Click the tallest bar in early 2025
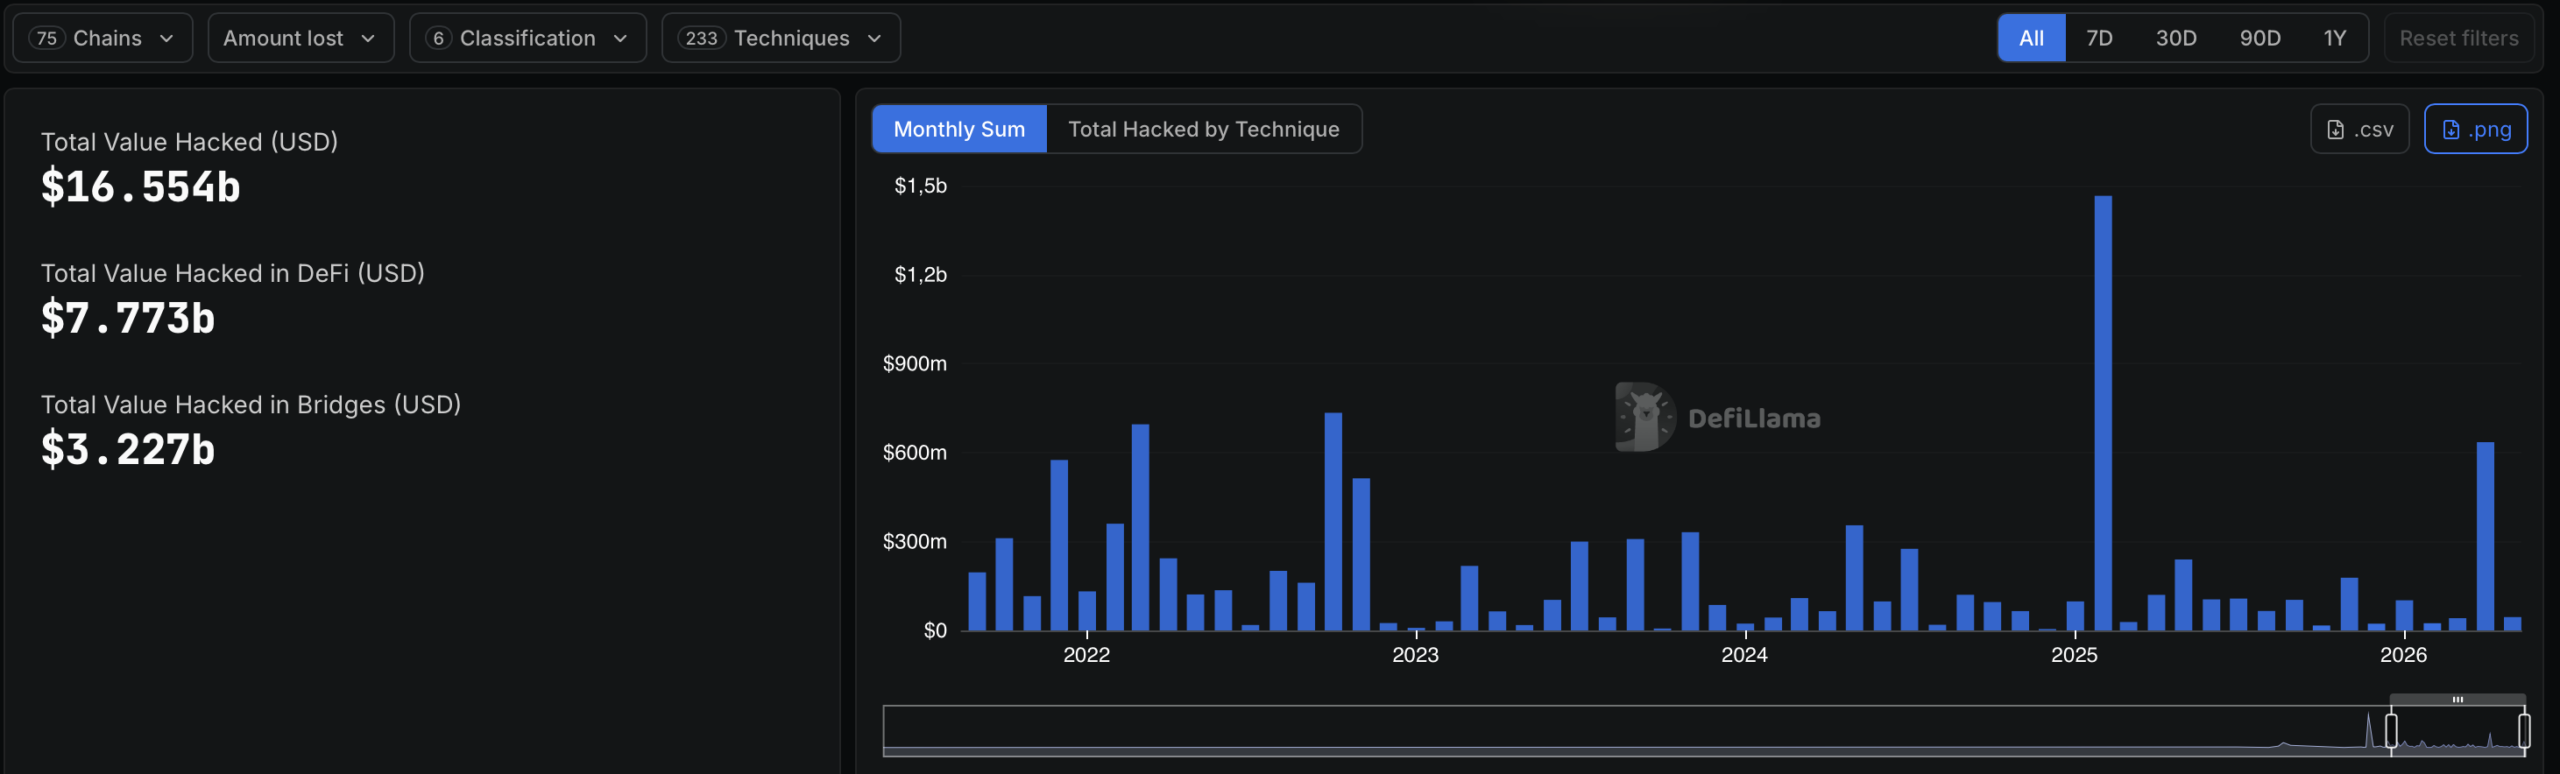The height and width of the screenshot is (774, 2560). click(2103, 413)
